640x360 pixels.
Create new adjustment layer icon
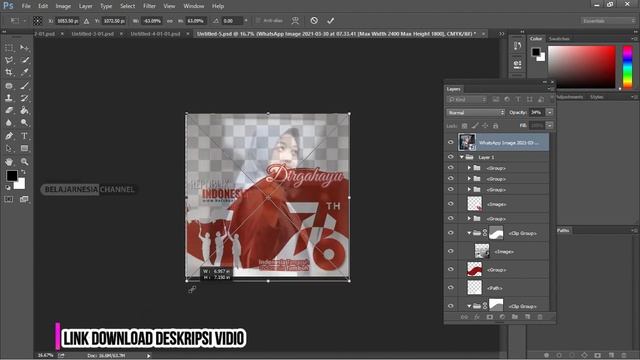[x=502, y=317]
